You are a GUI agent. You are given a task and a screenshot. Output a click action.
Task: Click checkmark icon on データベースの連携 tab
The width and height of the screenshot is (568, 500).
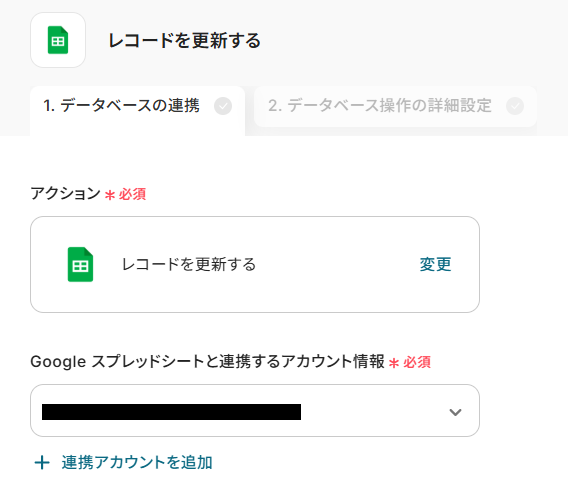223,106
